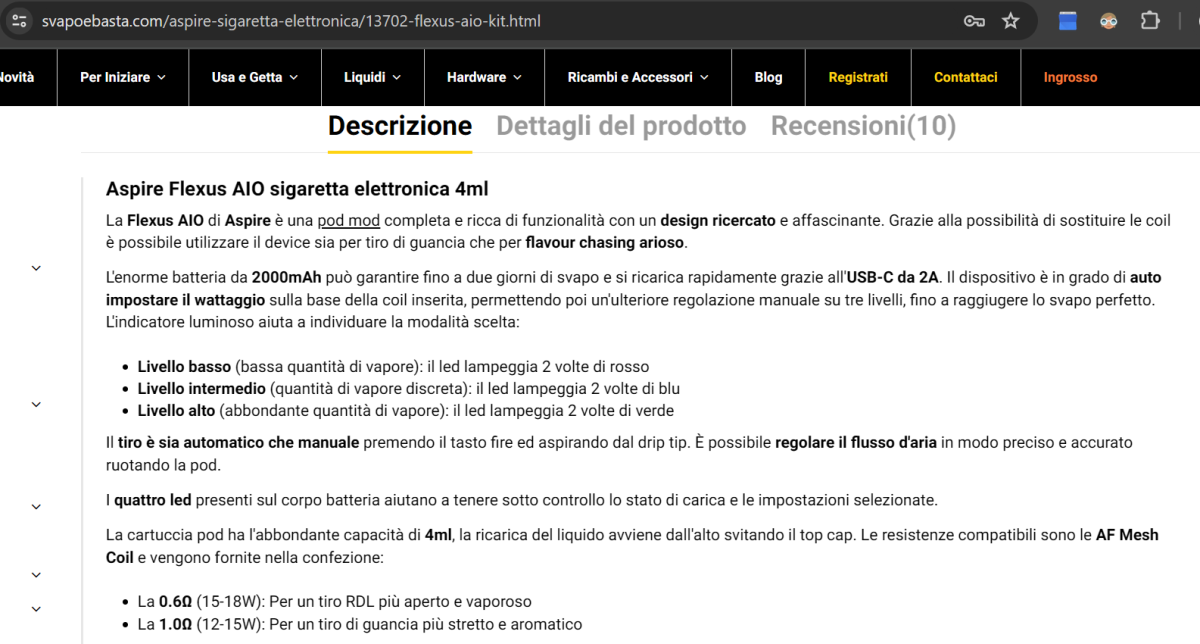This screenshot has width=1200, height=644.
Task: Click the Livello intermedio bullet line
Action: point(408,389)
